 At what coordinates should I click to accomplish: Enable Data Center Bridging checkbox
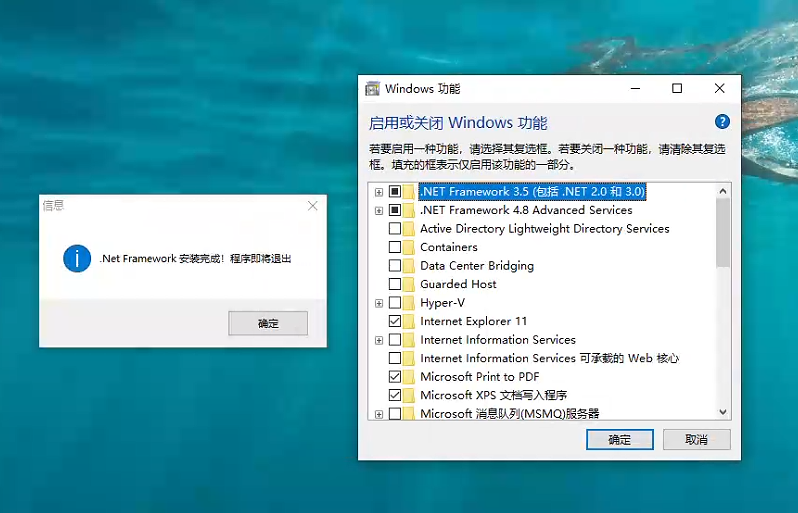tap(395, 265)
